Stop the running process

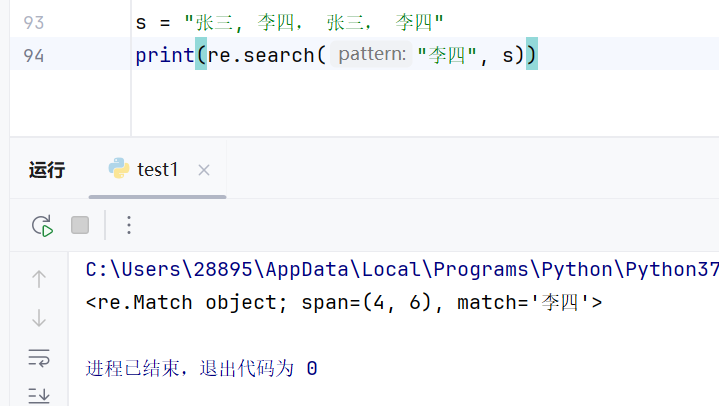click(x=80, y=225)
